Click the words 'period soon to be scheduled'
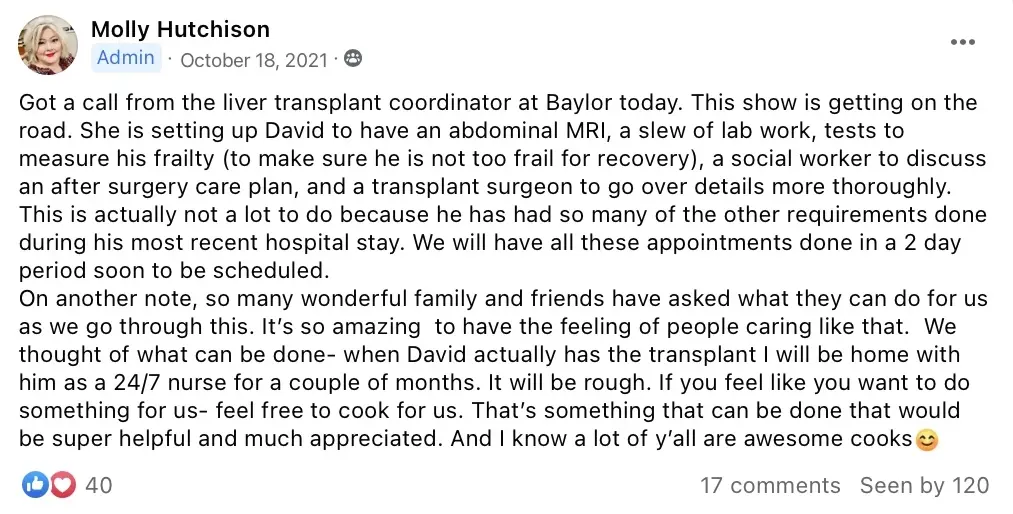Viewport: 1013px width, 514px height. (x=173, y=271)
